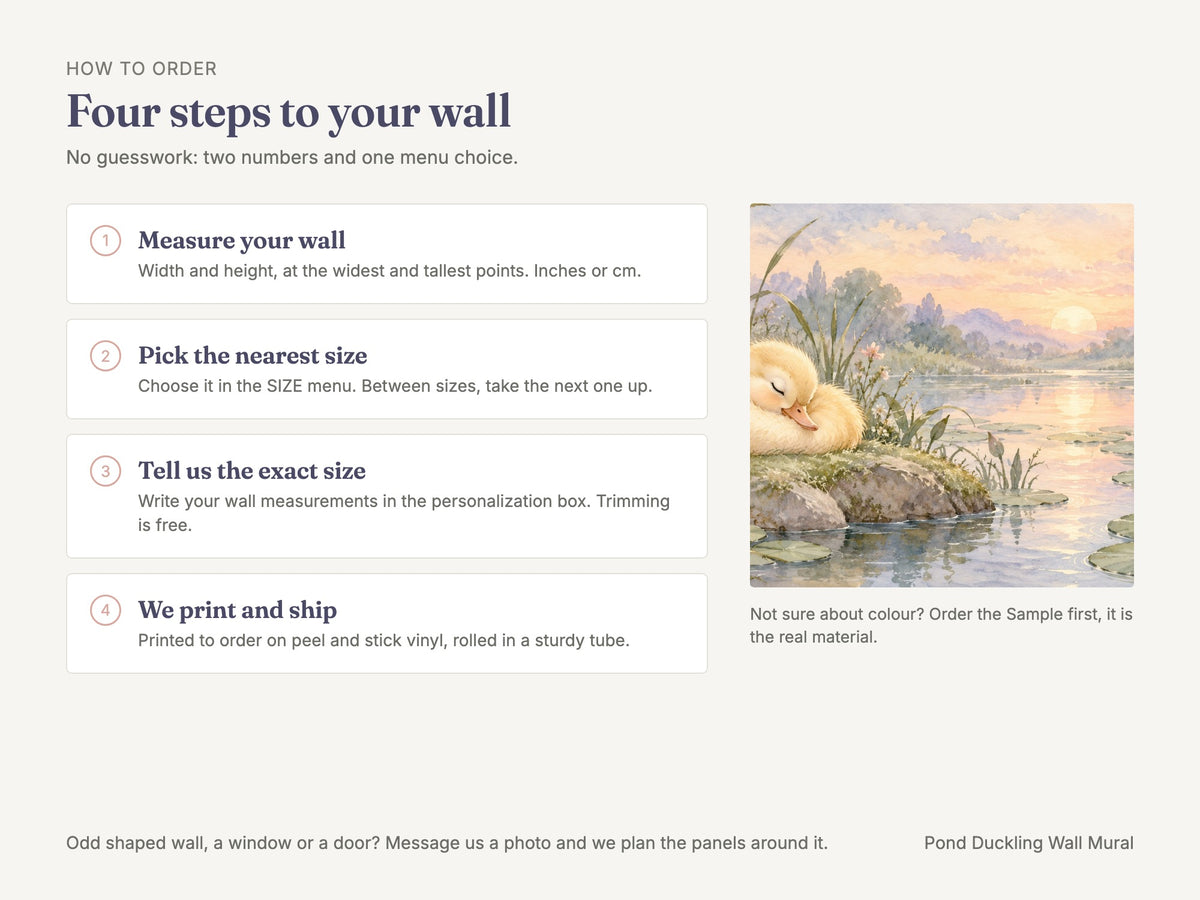The image size is (1200, 900).
Task: Click the 'Choose it in the SIZE menu' text
Action: pos(395,386)
